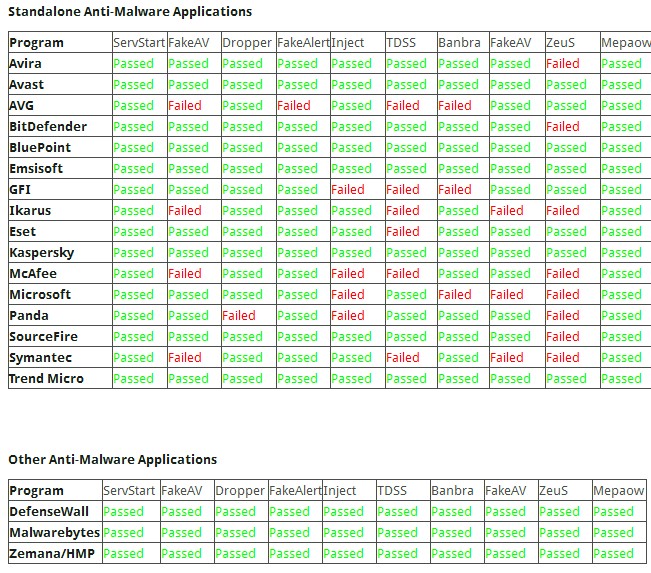The width and height of the screenshot is (651, 573).
Task: Click Eset's Failed result under TDSS
Action: pos(402,231)
